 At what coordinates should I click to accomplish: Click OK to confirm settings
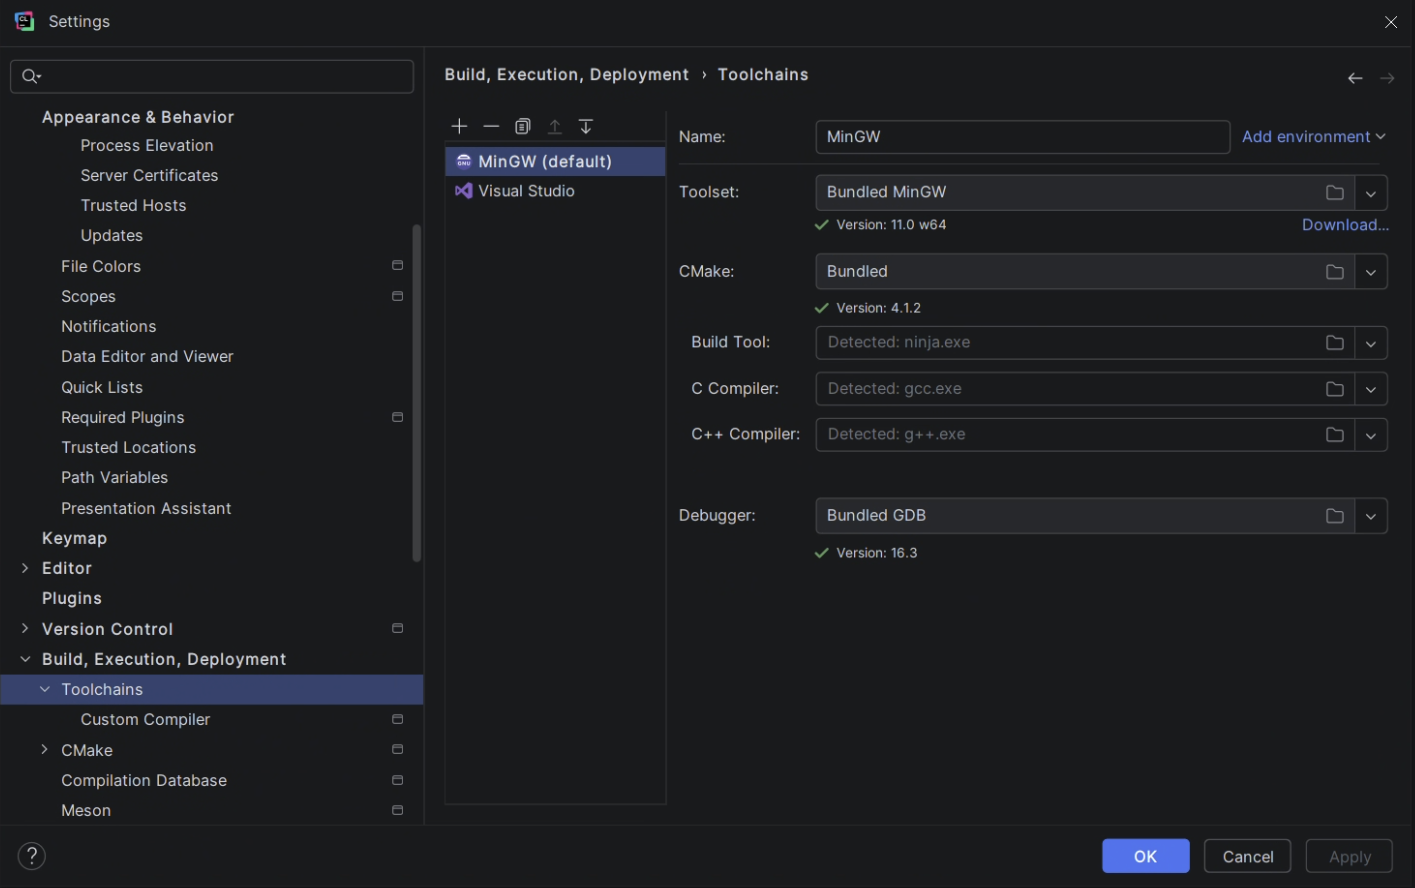click(x=1146, y=856)
